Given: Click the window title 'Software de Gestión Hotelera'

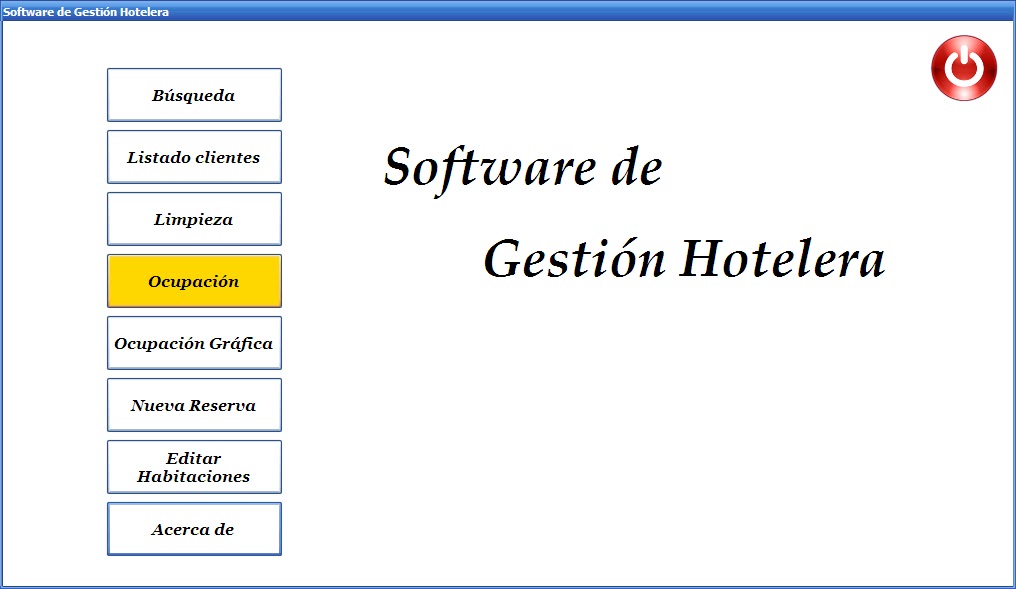Looking at the screenshot, I should (86, 12).
